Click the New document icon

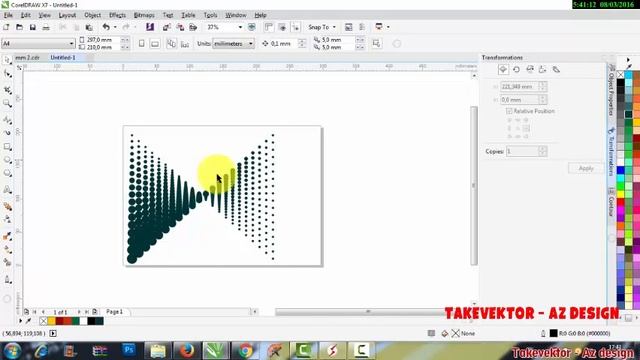[x=6, y=27]
